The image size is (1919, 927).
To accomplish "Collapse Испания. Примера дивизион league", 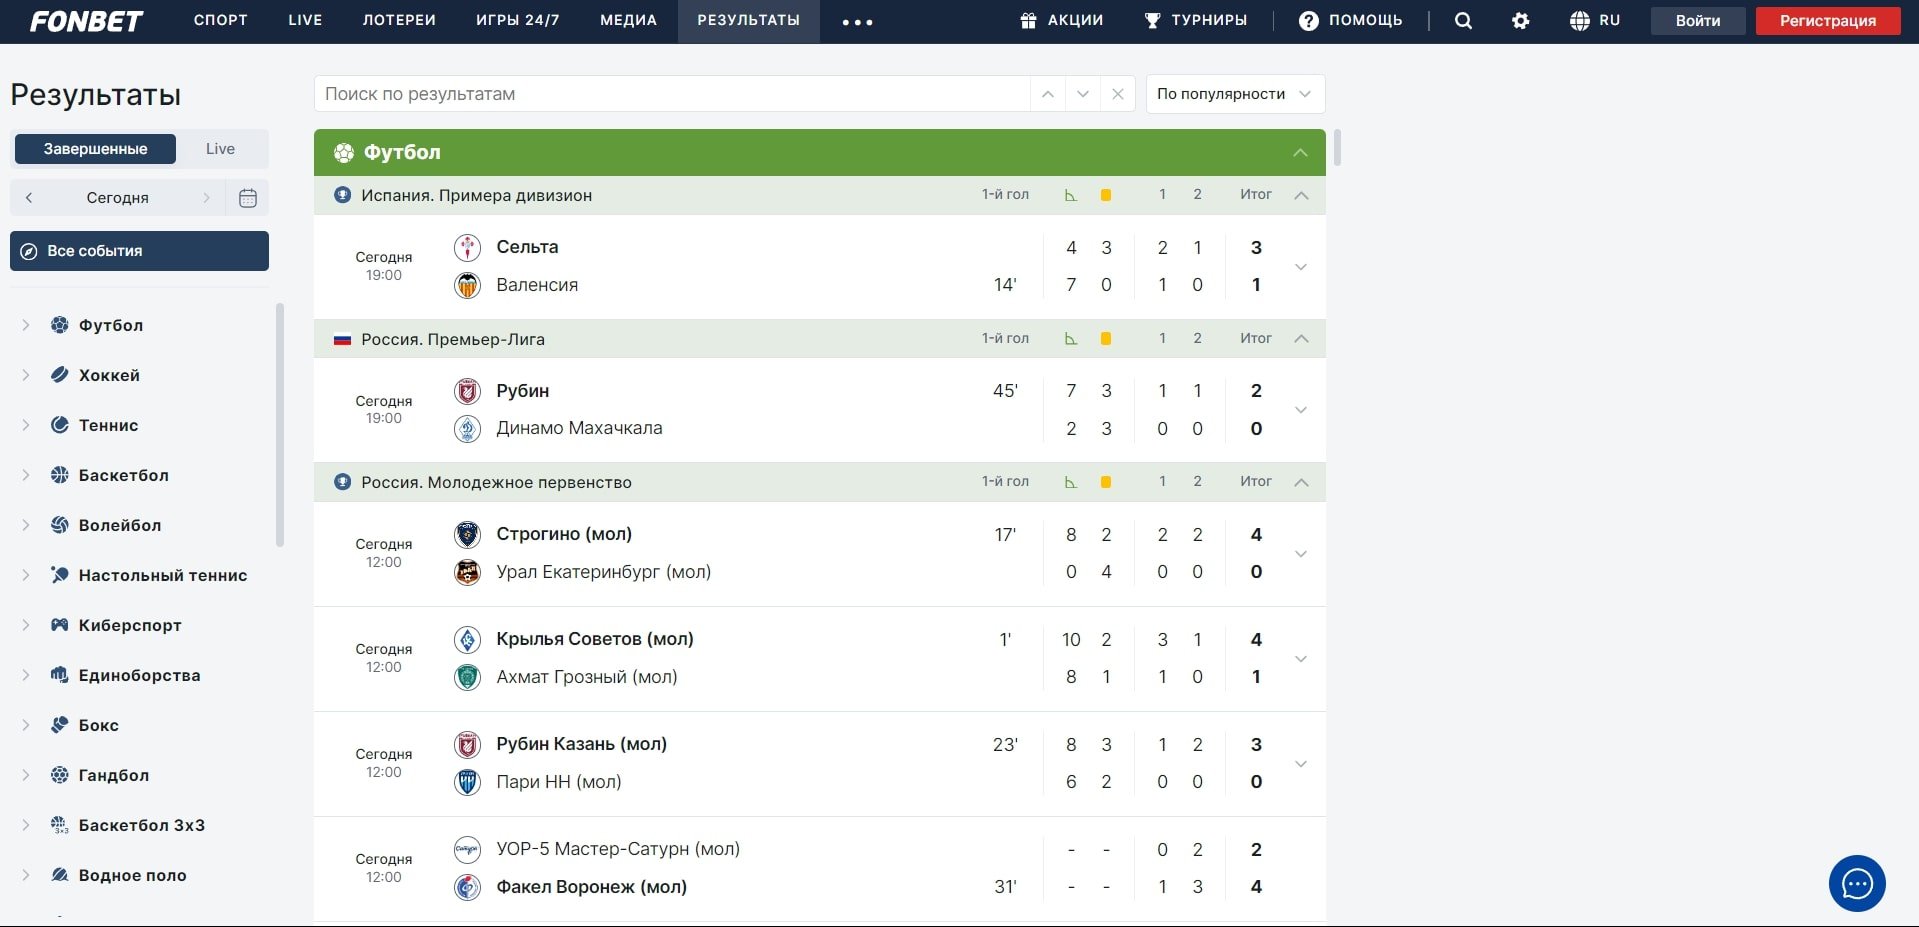I will [1301, 196].
